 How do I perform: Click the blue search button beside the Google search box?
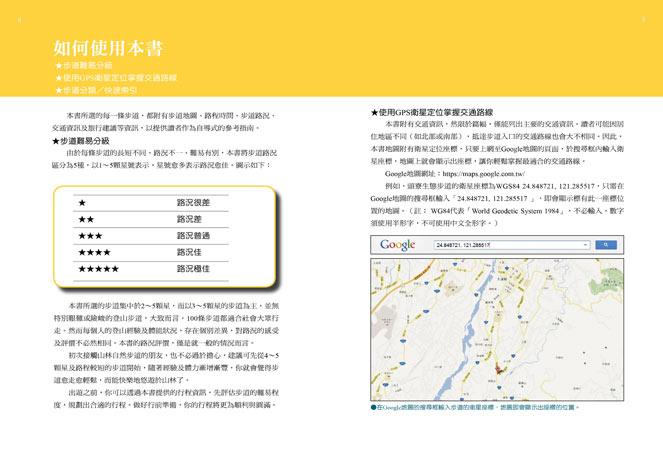click(x=605, y=245)
